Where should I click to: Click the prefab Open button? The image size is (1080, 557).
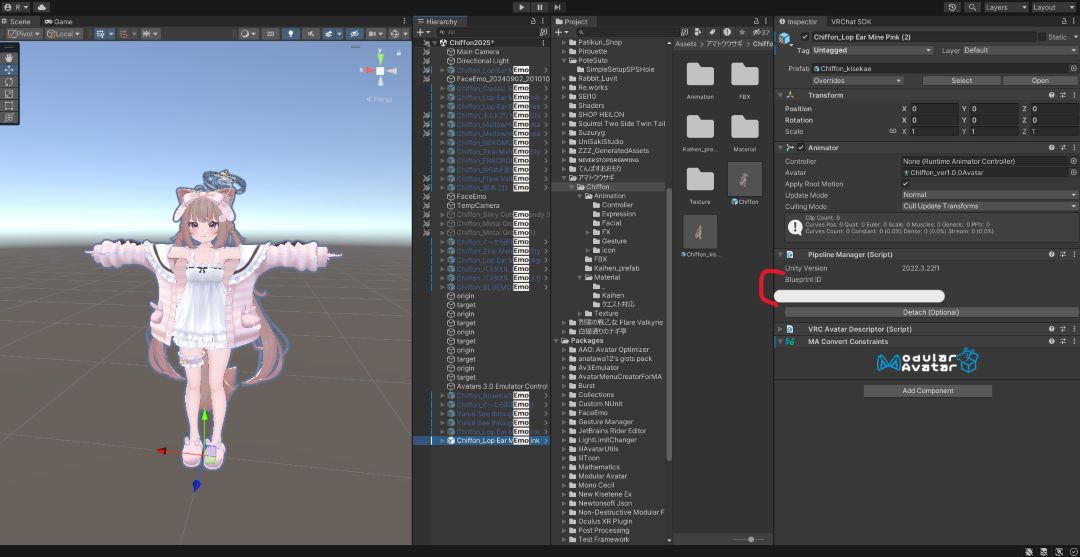coord(1039,81)
